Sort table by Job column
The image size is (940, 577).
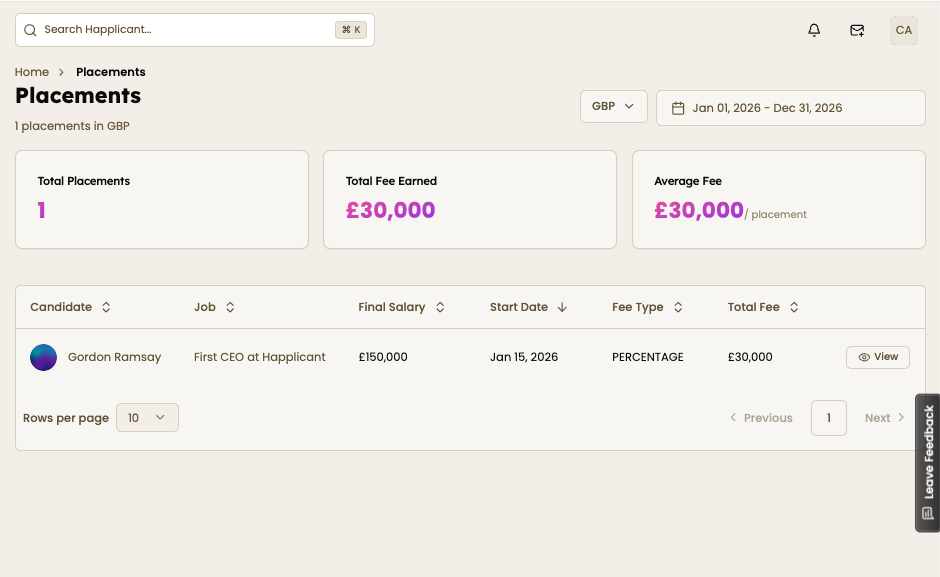point(230,307)
